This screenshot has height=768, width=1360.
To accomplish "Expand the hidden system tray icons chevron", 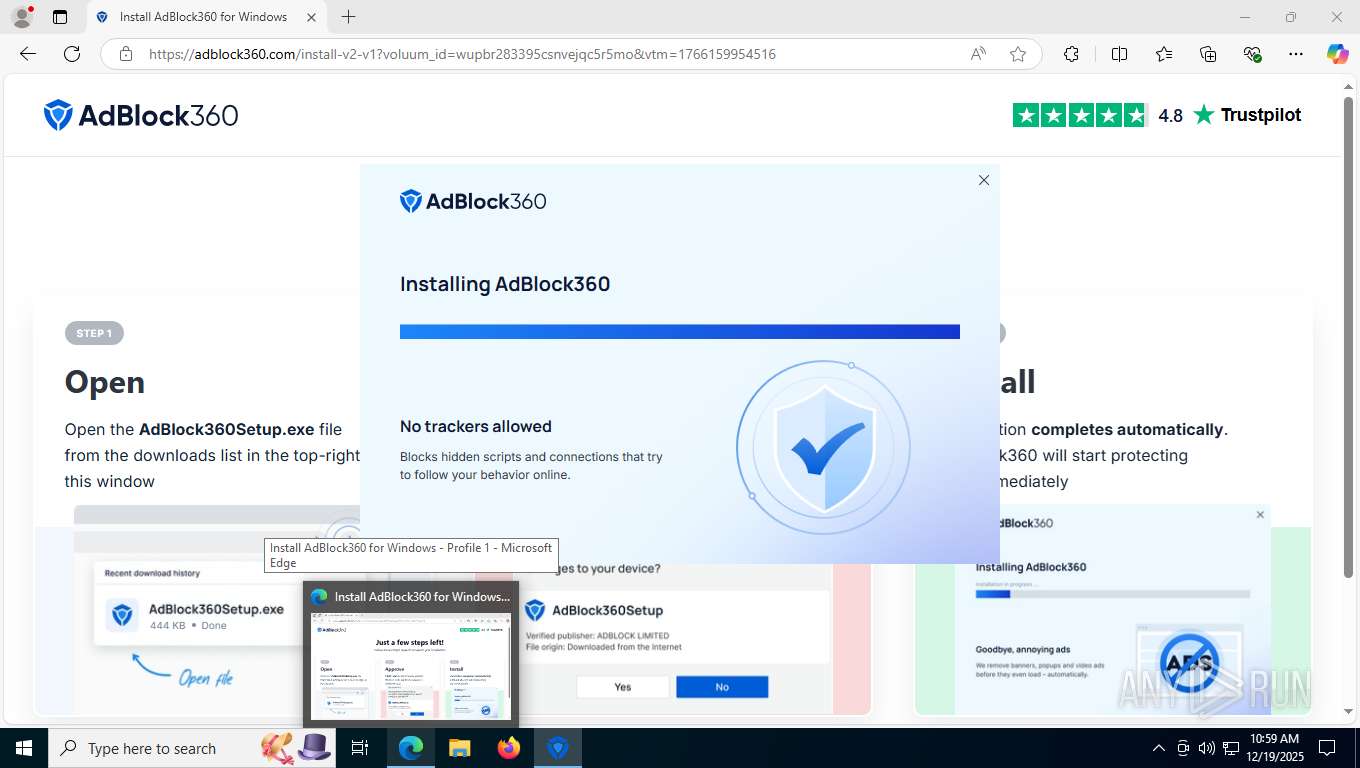I will pos(1159,748).
